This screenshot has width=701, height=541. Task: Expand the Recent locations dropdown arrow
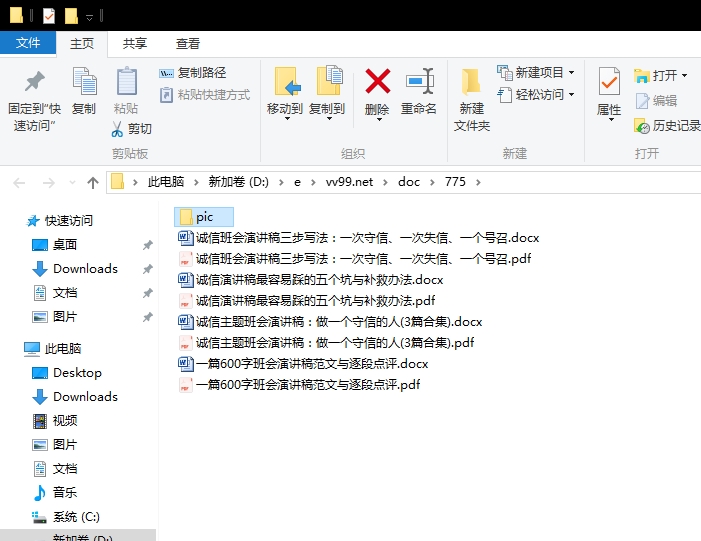click(72, 183)
